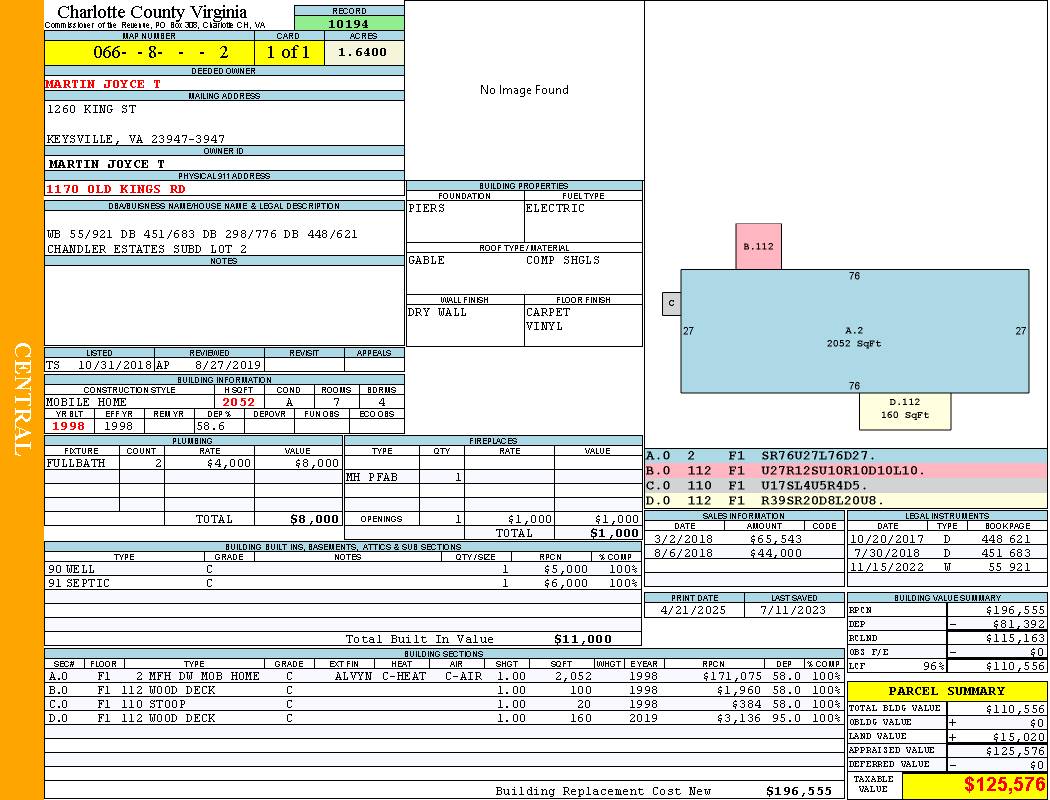The image size is (1050, 800).
Task: Click bedrooms count 4
Action: (x=382, y=402)
